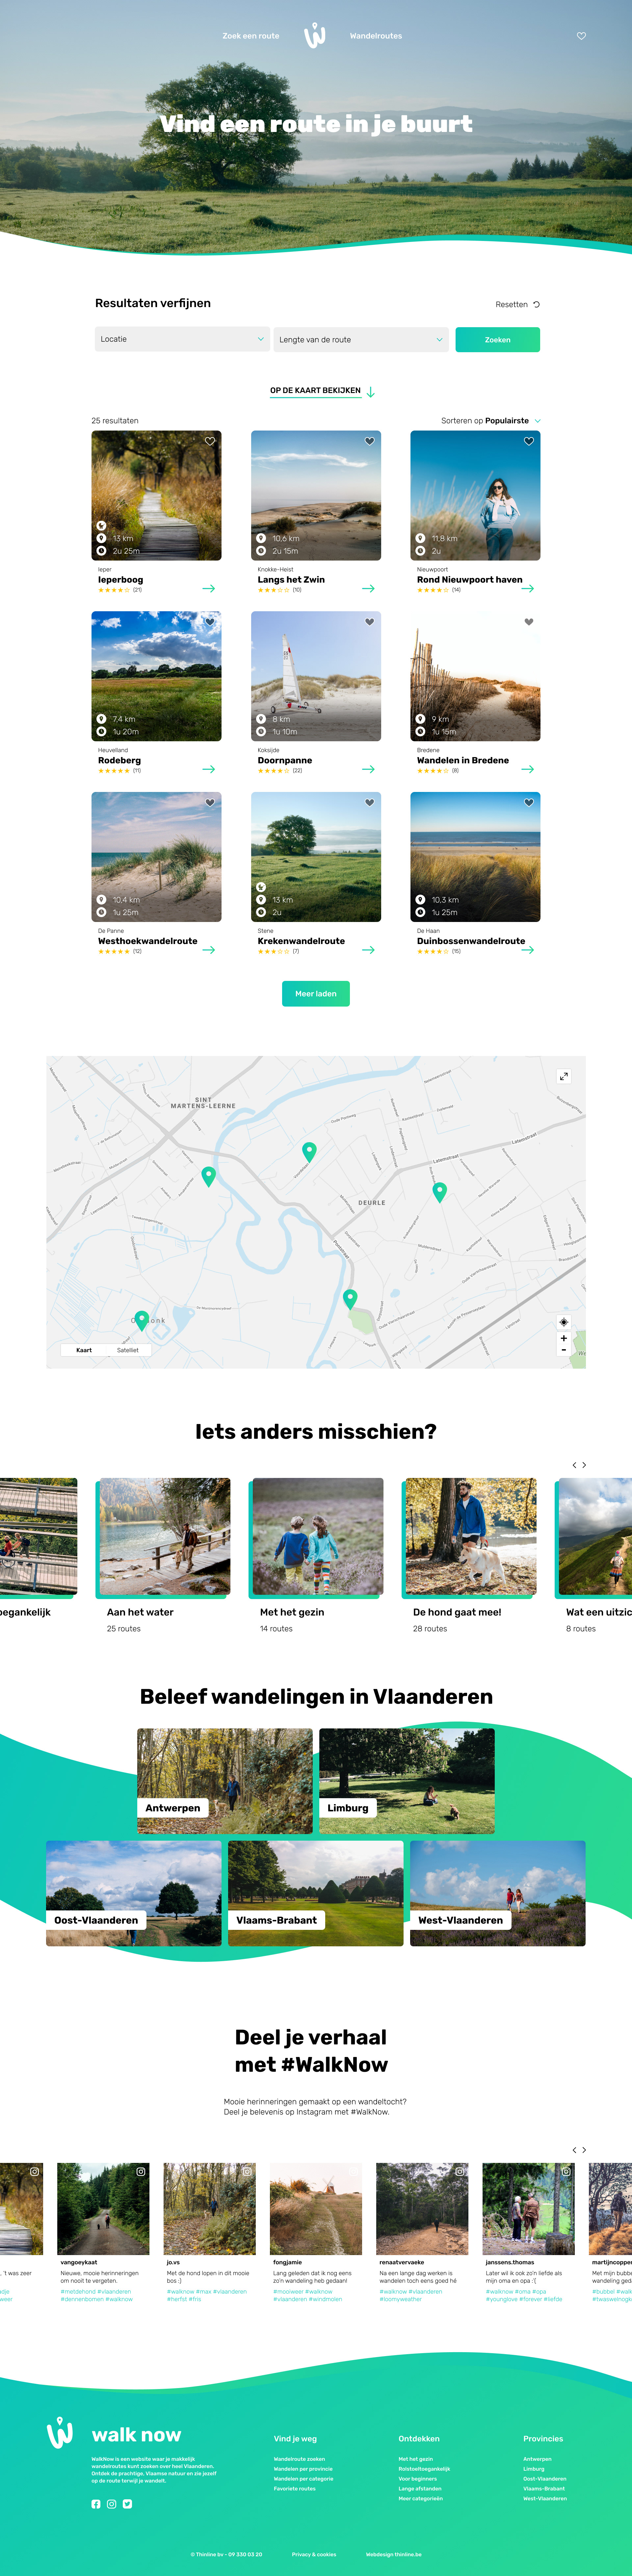
Task: Click the Meer laden button
Action: 316,993
